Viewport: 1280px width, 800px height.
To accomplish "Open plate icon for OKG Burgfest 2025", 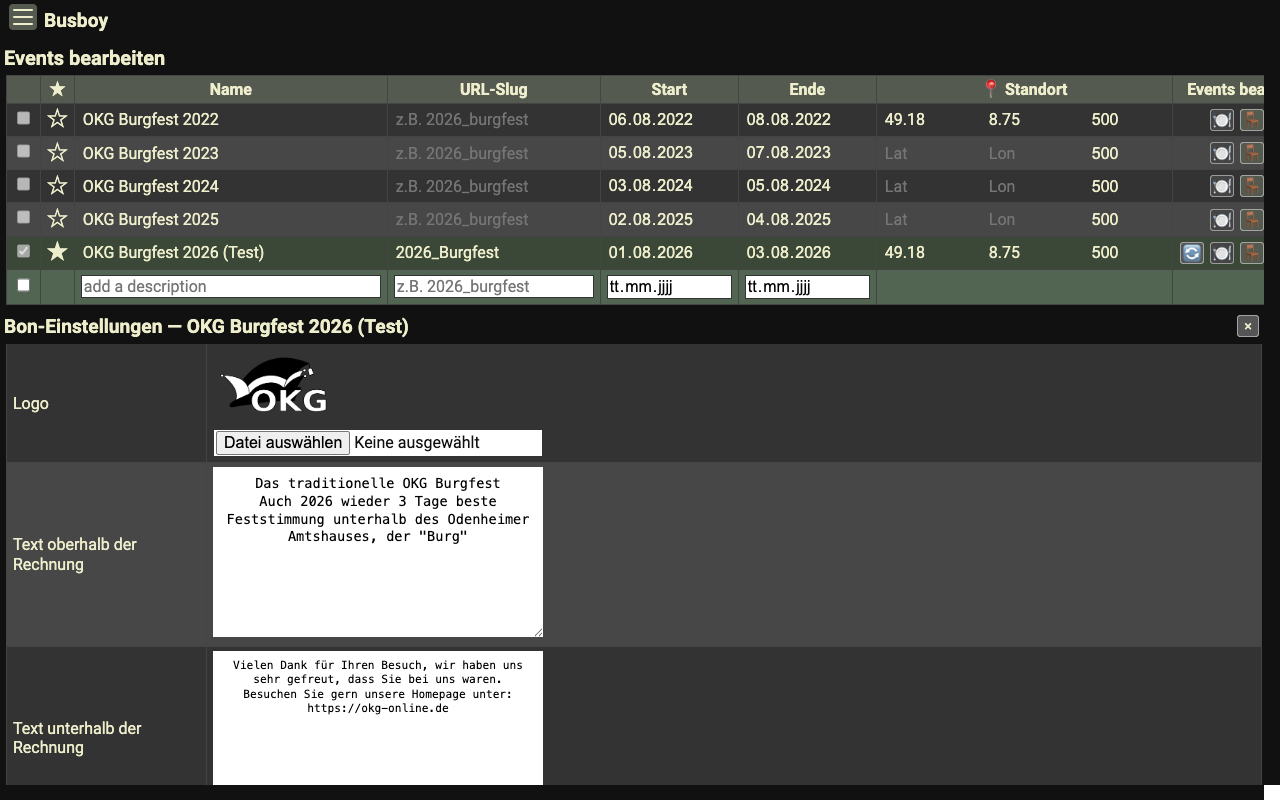I will pyautogui.click(x=1221, y=219).
